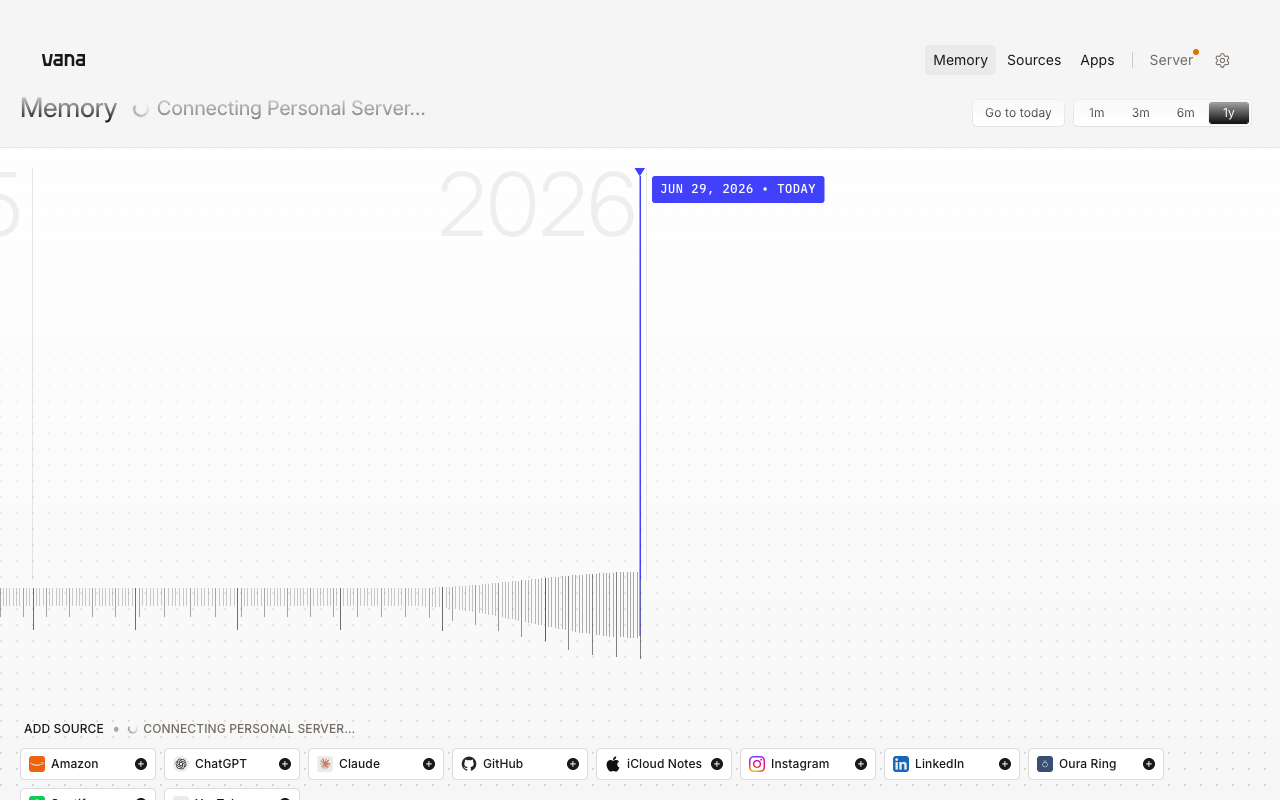Click header Connecting Personal Server status text
The height and width of the screenshot is (800, 1280).
pyautogui.click(x=291, y=108)
